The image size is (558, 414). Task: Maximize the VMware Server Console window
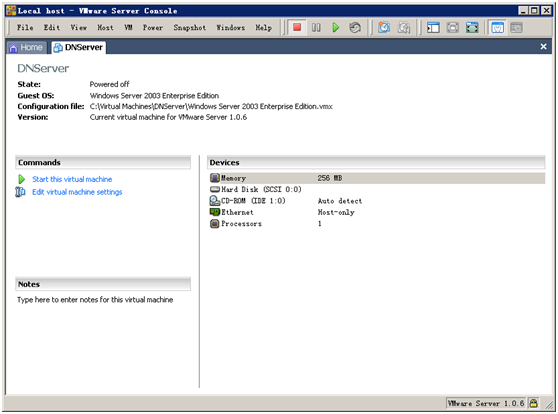tap(534, 11)
